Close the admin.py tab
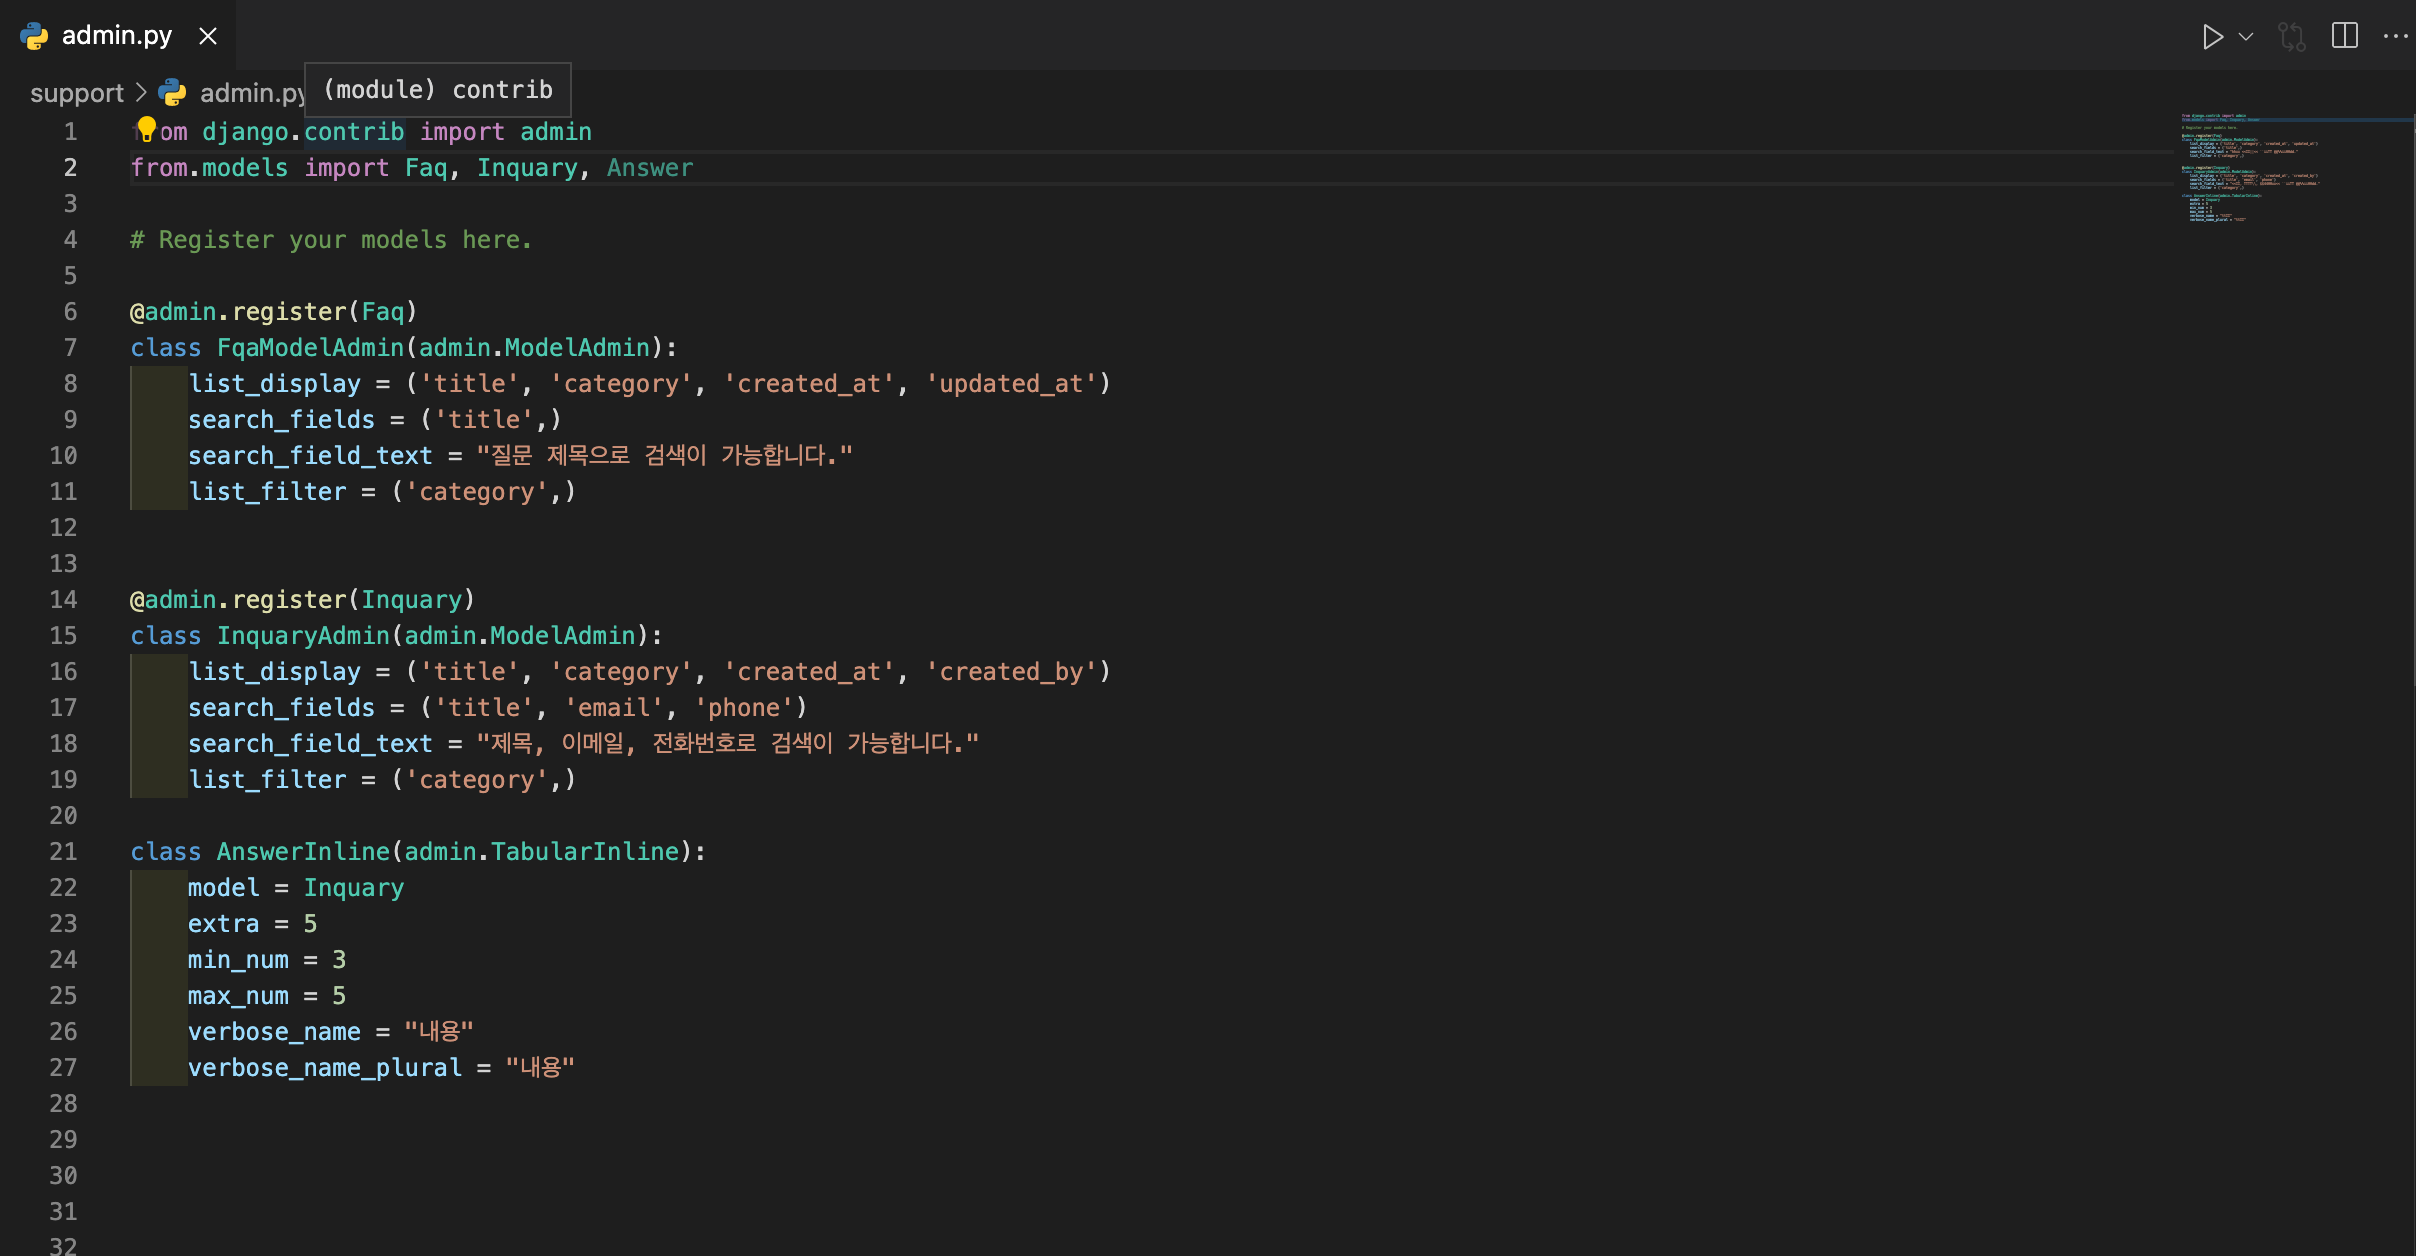 (207, 35)
